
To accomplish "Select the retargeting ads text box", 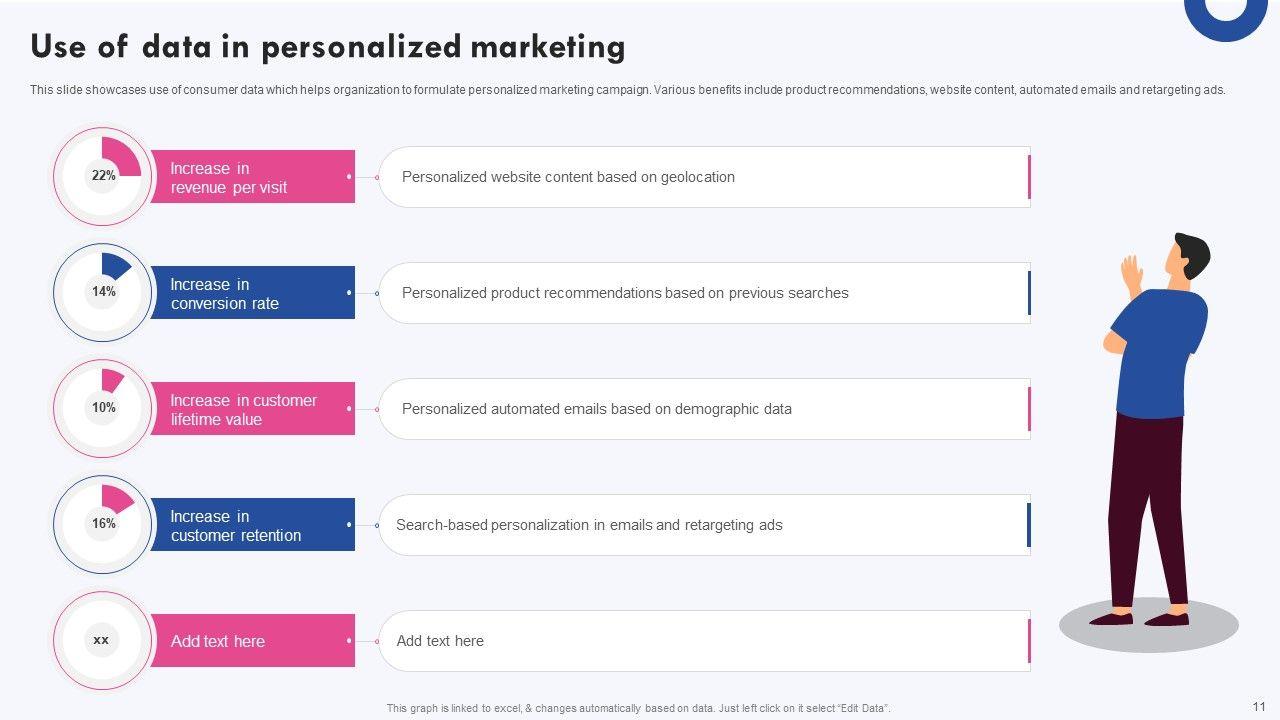I will 704,525.
